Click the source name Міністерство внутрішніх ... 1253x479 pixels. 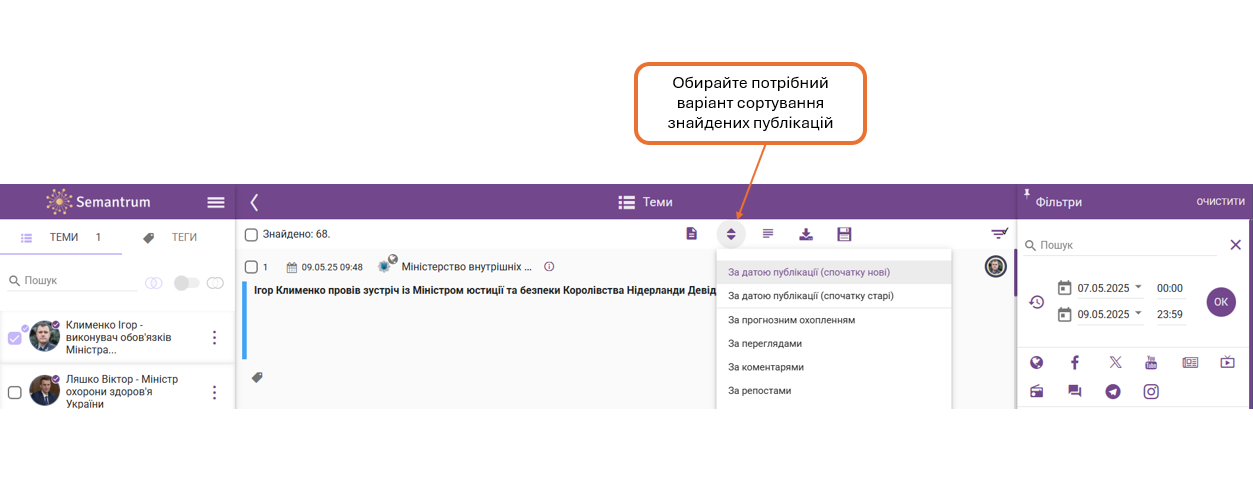(x=467, y=267)
